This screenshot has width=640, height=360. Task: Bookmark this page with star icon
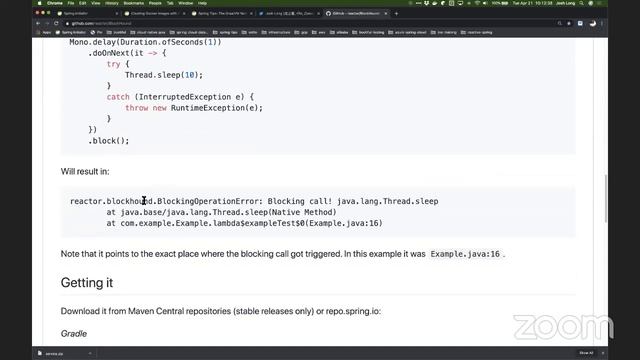pos(569,23)
